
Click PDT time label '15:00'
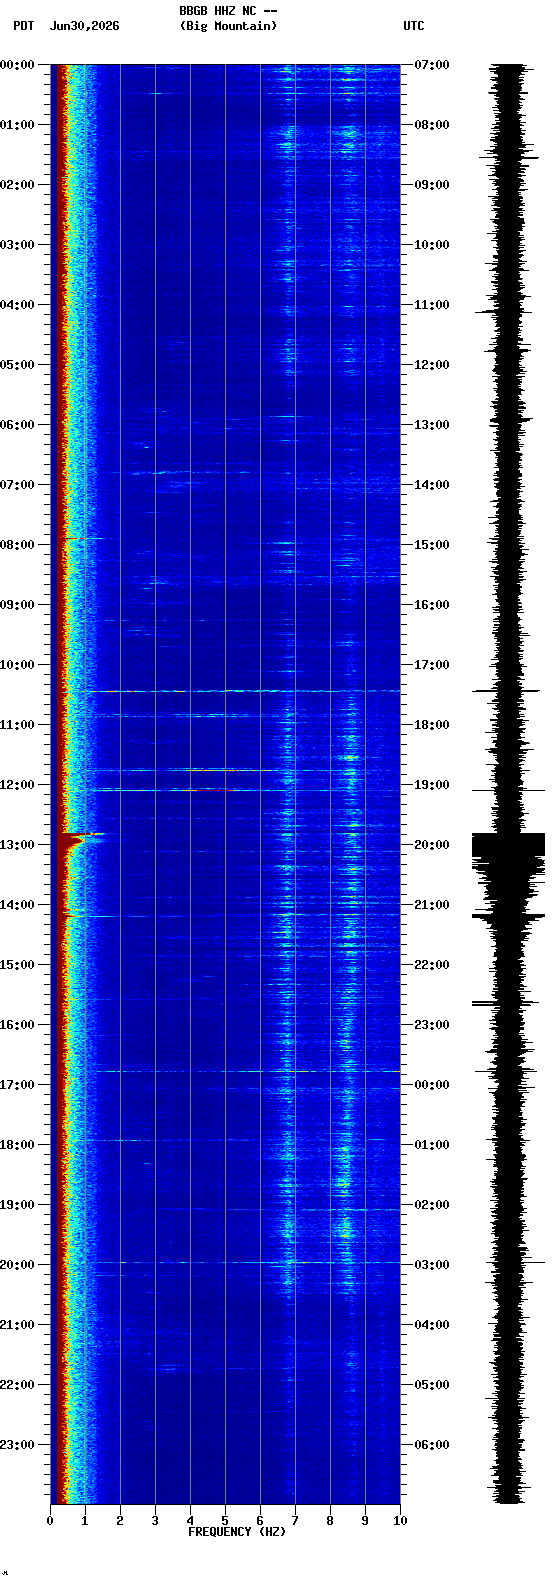point(17,965)
